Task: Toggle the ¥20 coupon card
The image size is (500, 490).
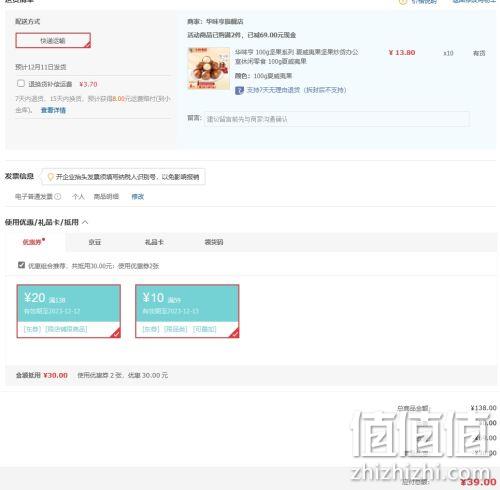Action: (69, 311)
